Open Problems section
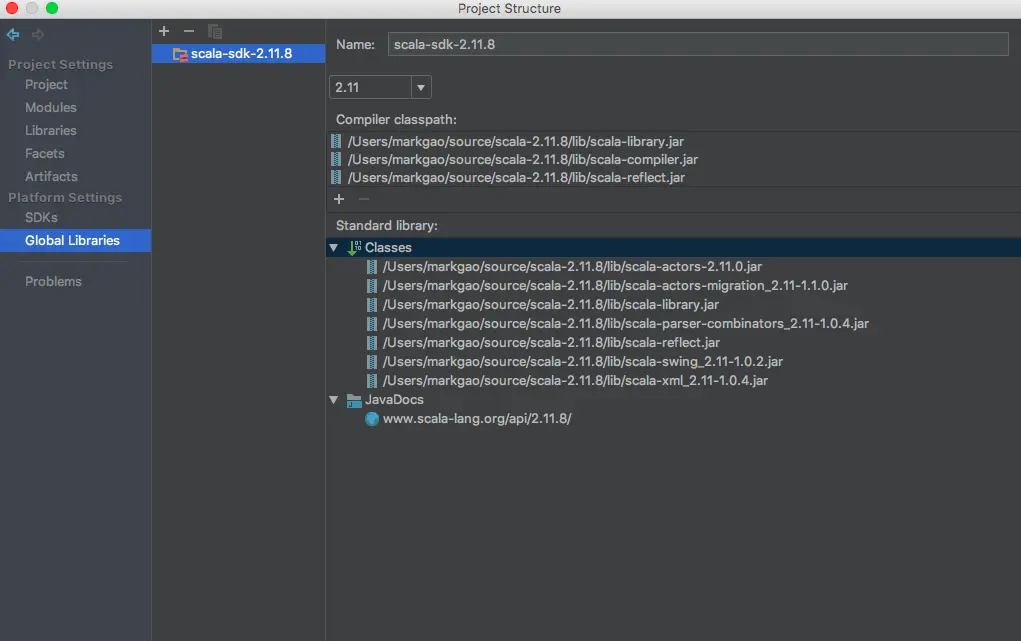This screenshot has height=641, width=1021. click(53, 281)
